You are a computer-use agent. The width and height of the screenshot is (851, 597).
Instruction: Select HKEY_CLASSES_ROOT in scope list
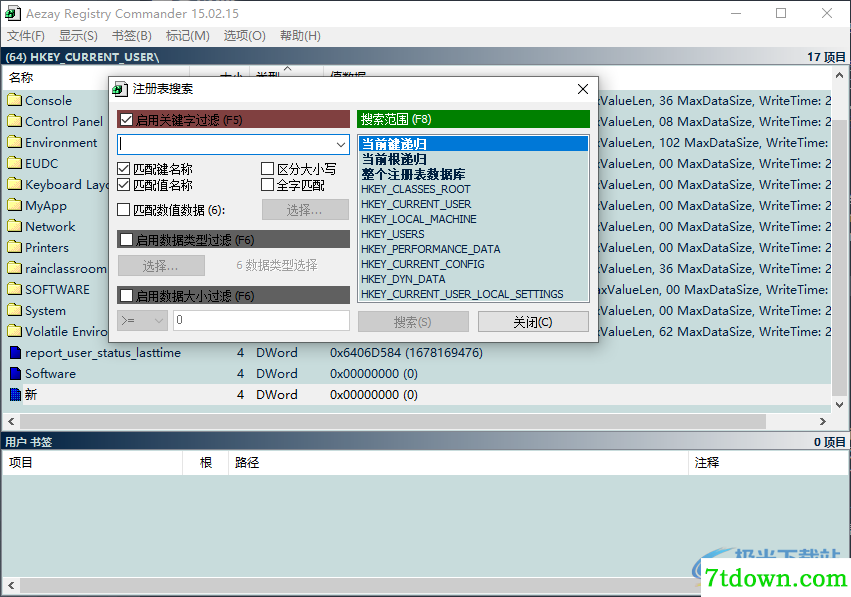coord(473,189)
